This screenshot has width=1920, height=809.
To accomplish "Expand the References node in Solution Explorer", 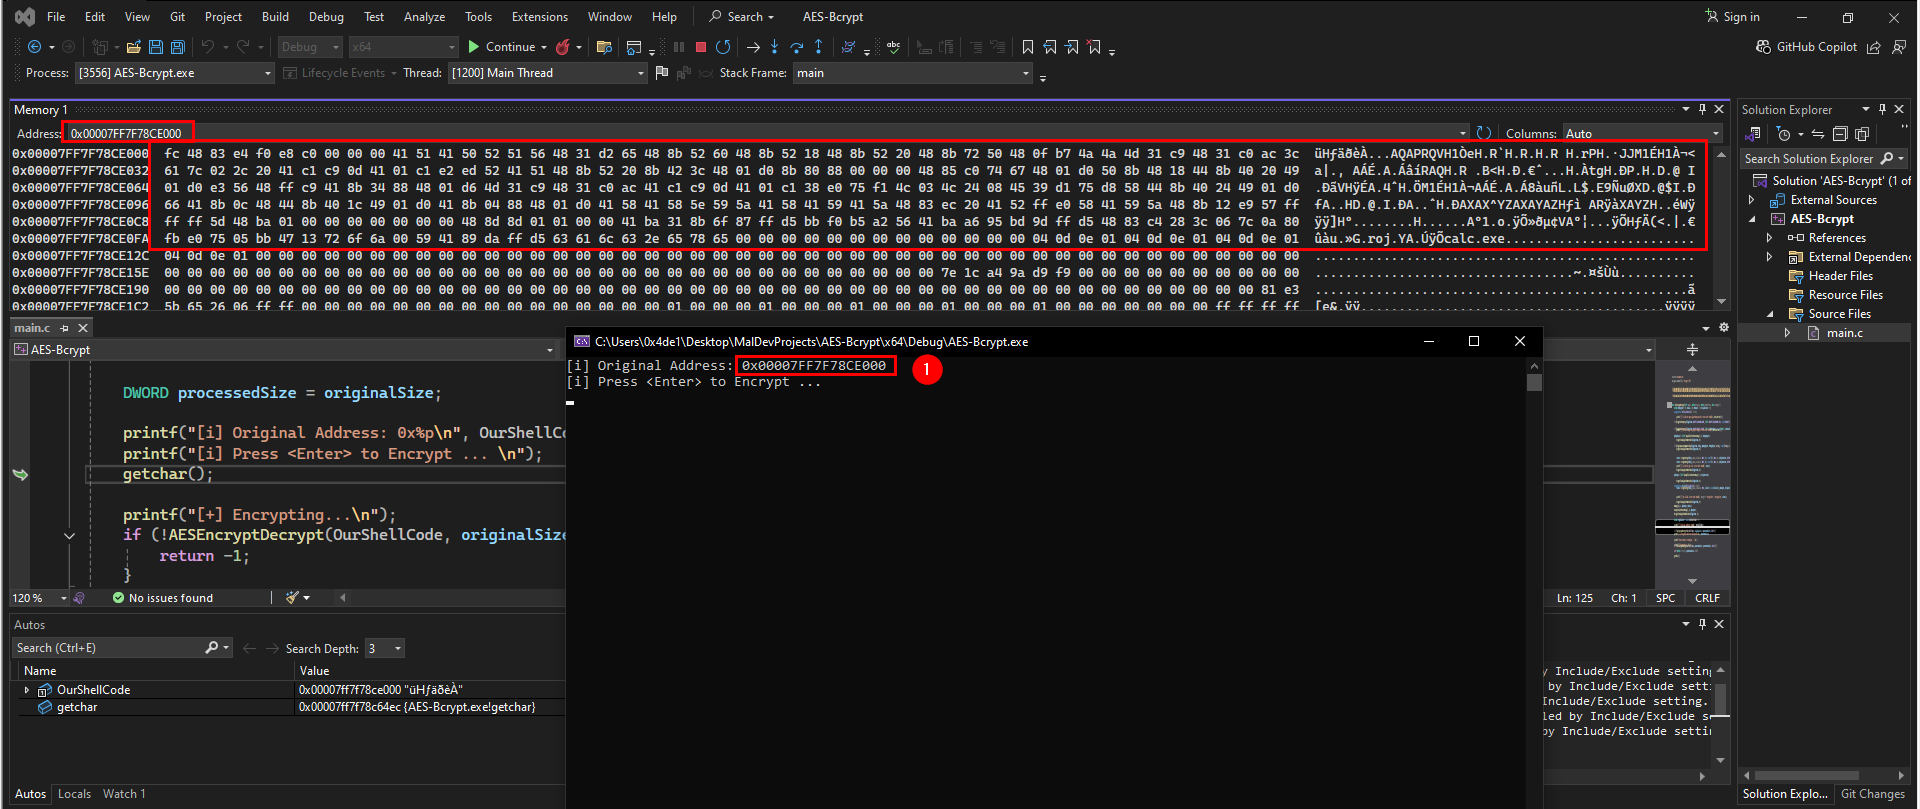I will click(x=1770, y=238).
